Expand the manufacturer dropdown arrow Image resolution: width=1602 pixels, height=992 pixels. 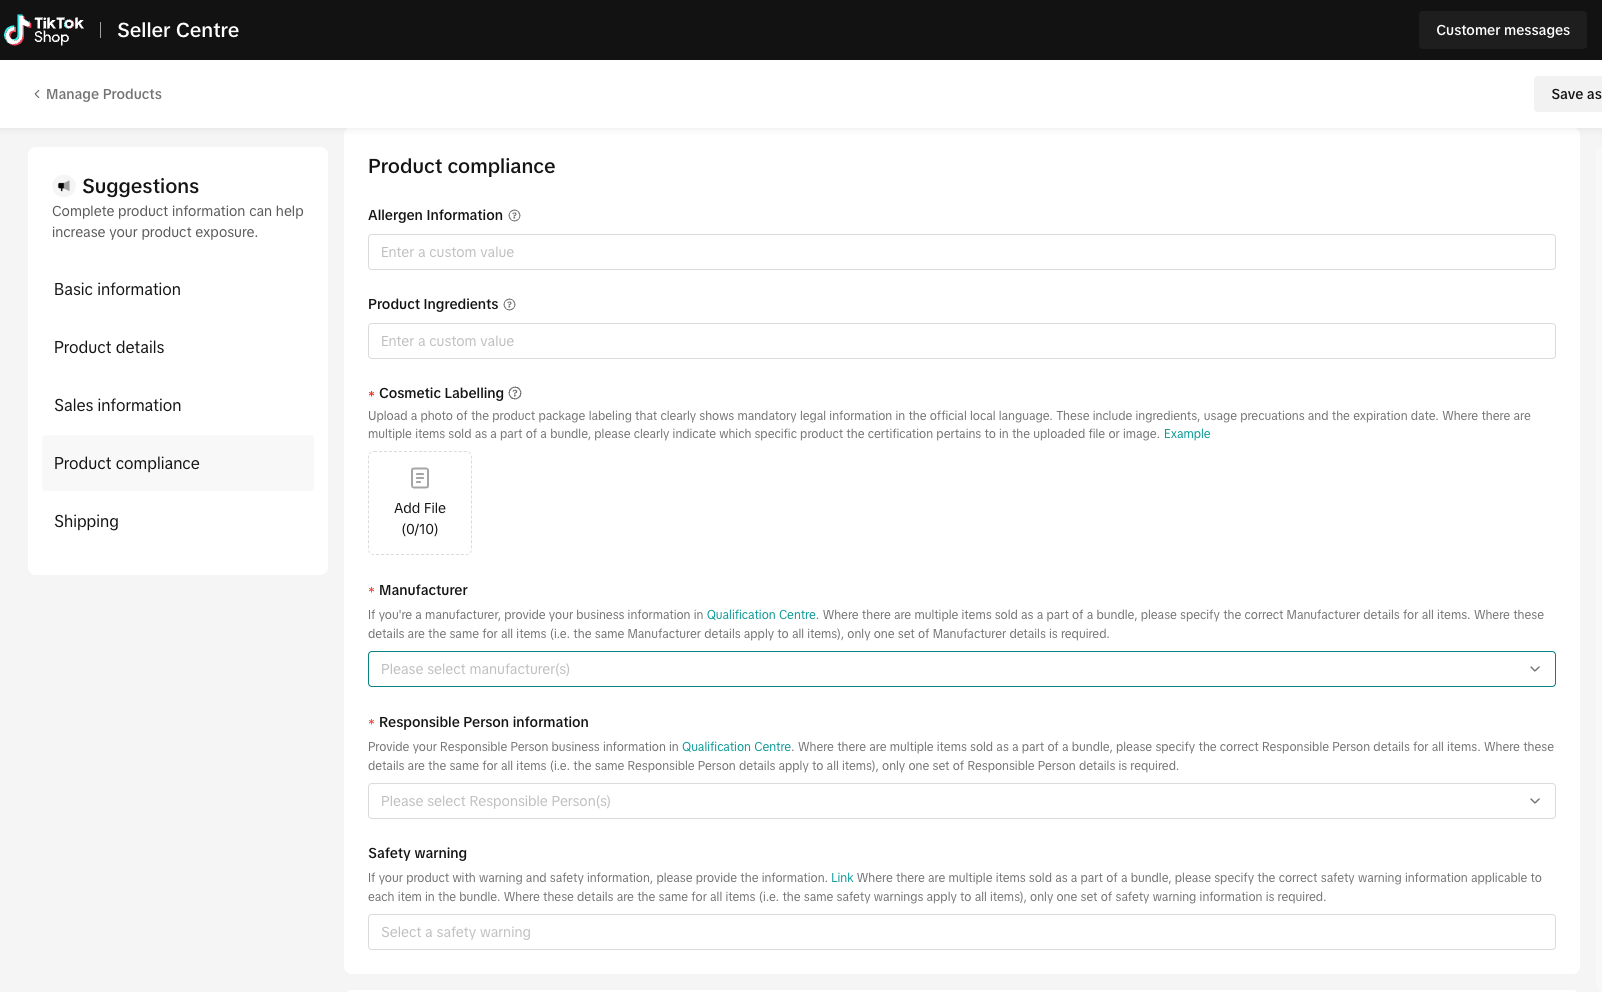[x=1535, y=669]
